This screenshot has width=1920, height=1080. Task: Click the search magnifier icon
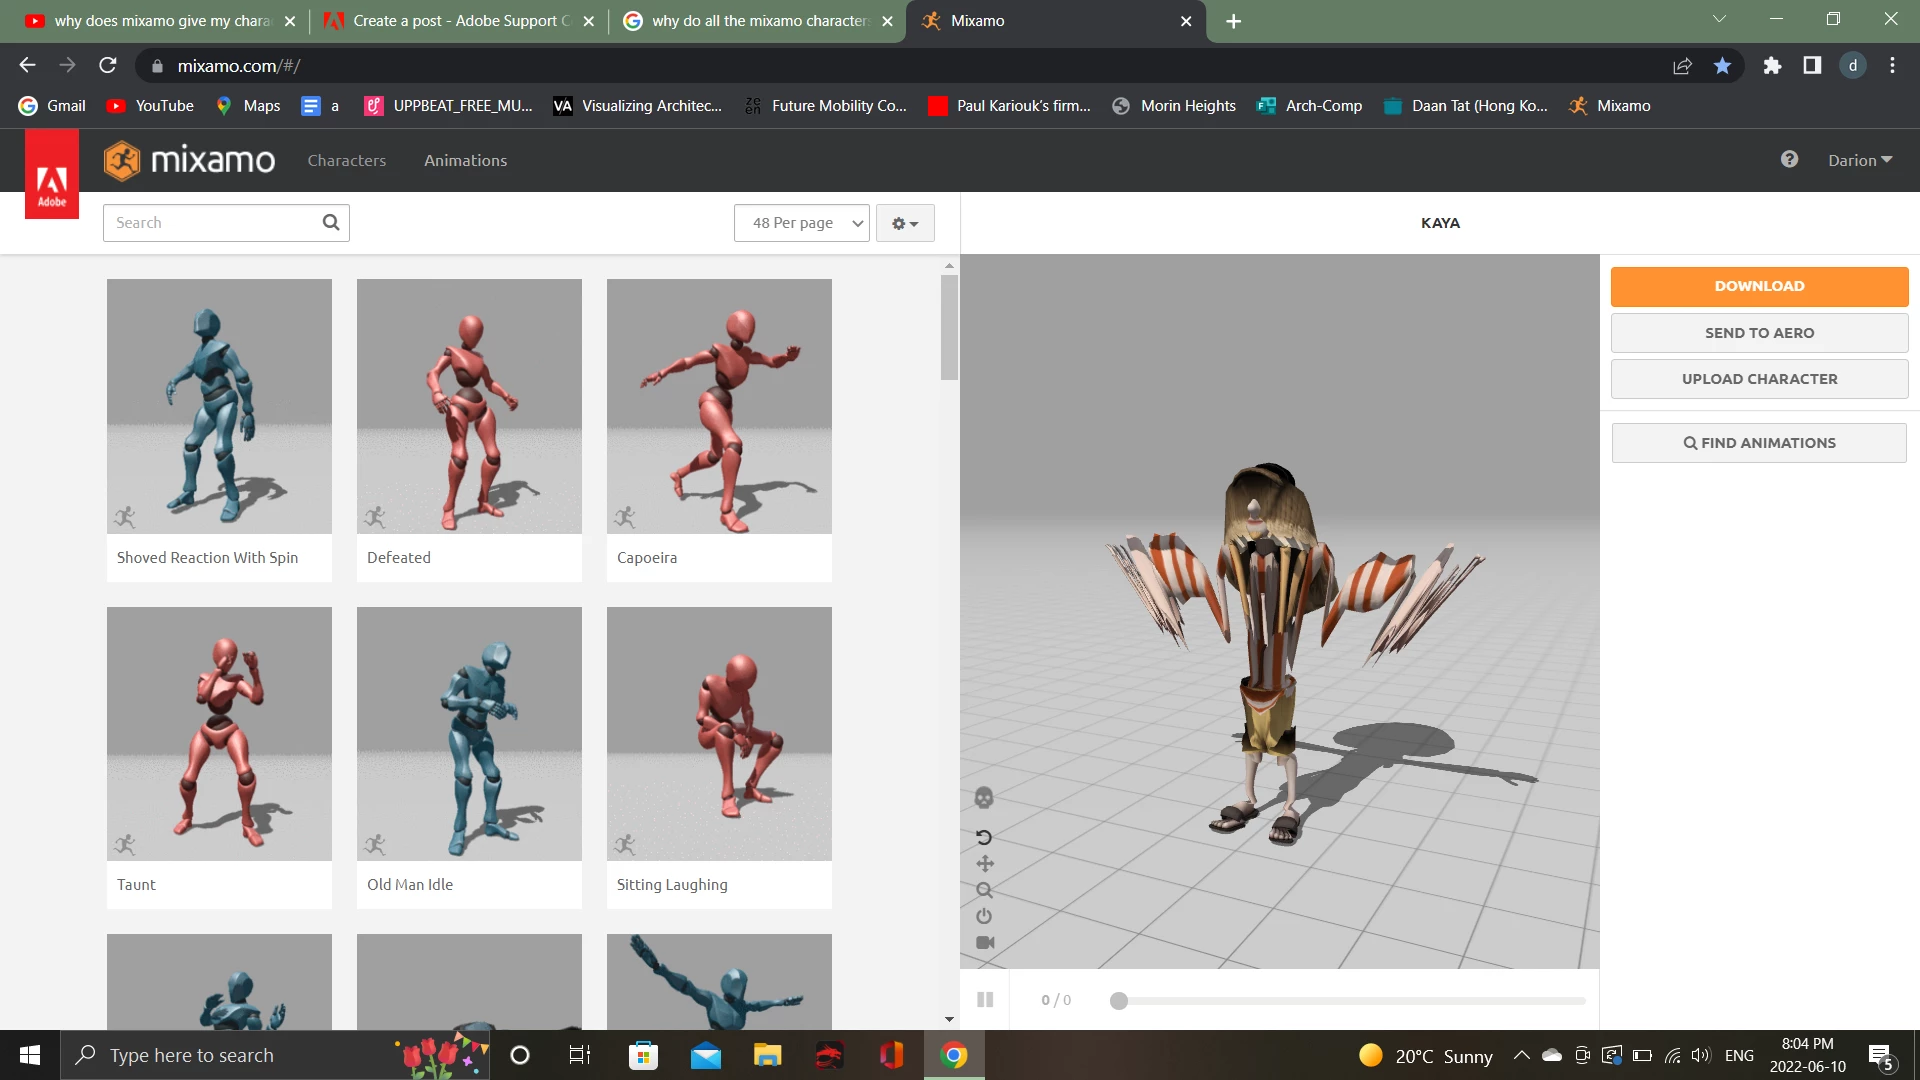click(x=331, y=222)
